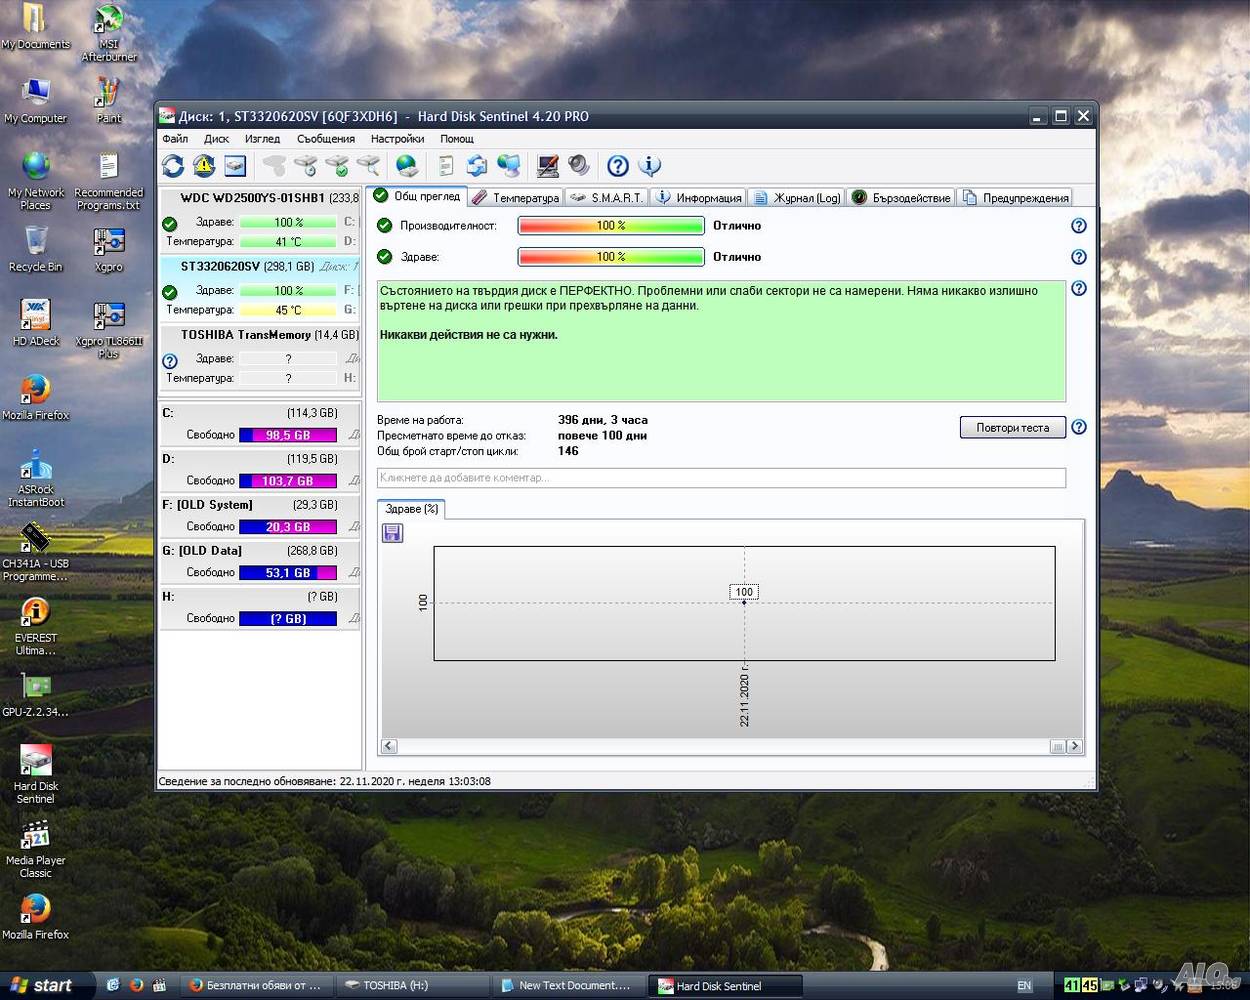Open the Диск menu
1250x1000 pixels.
217,139
